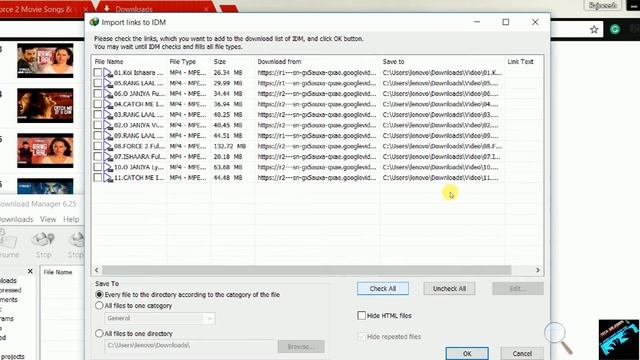640x360 pixels.
Task: Click the horizontal scrollbar right arrow
Action: pos(538,270)
